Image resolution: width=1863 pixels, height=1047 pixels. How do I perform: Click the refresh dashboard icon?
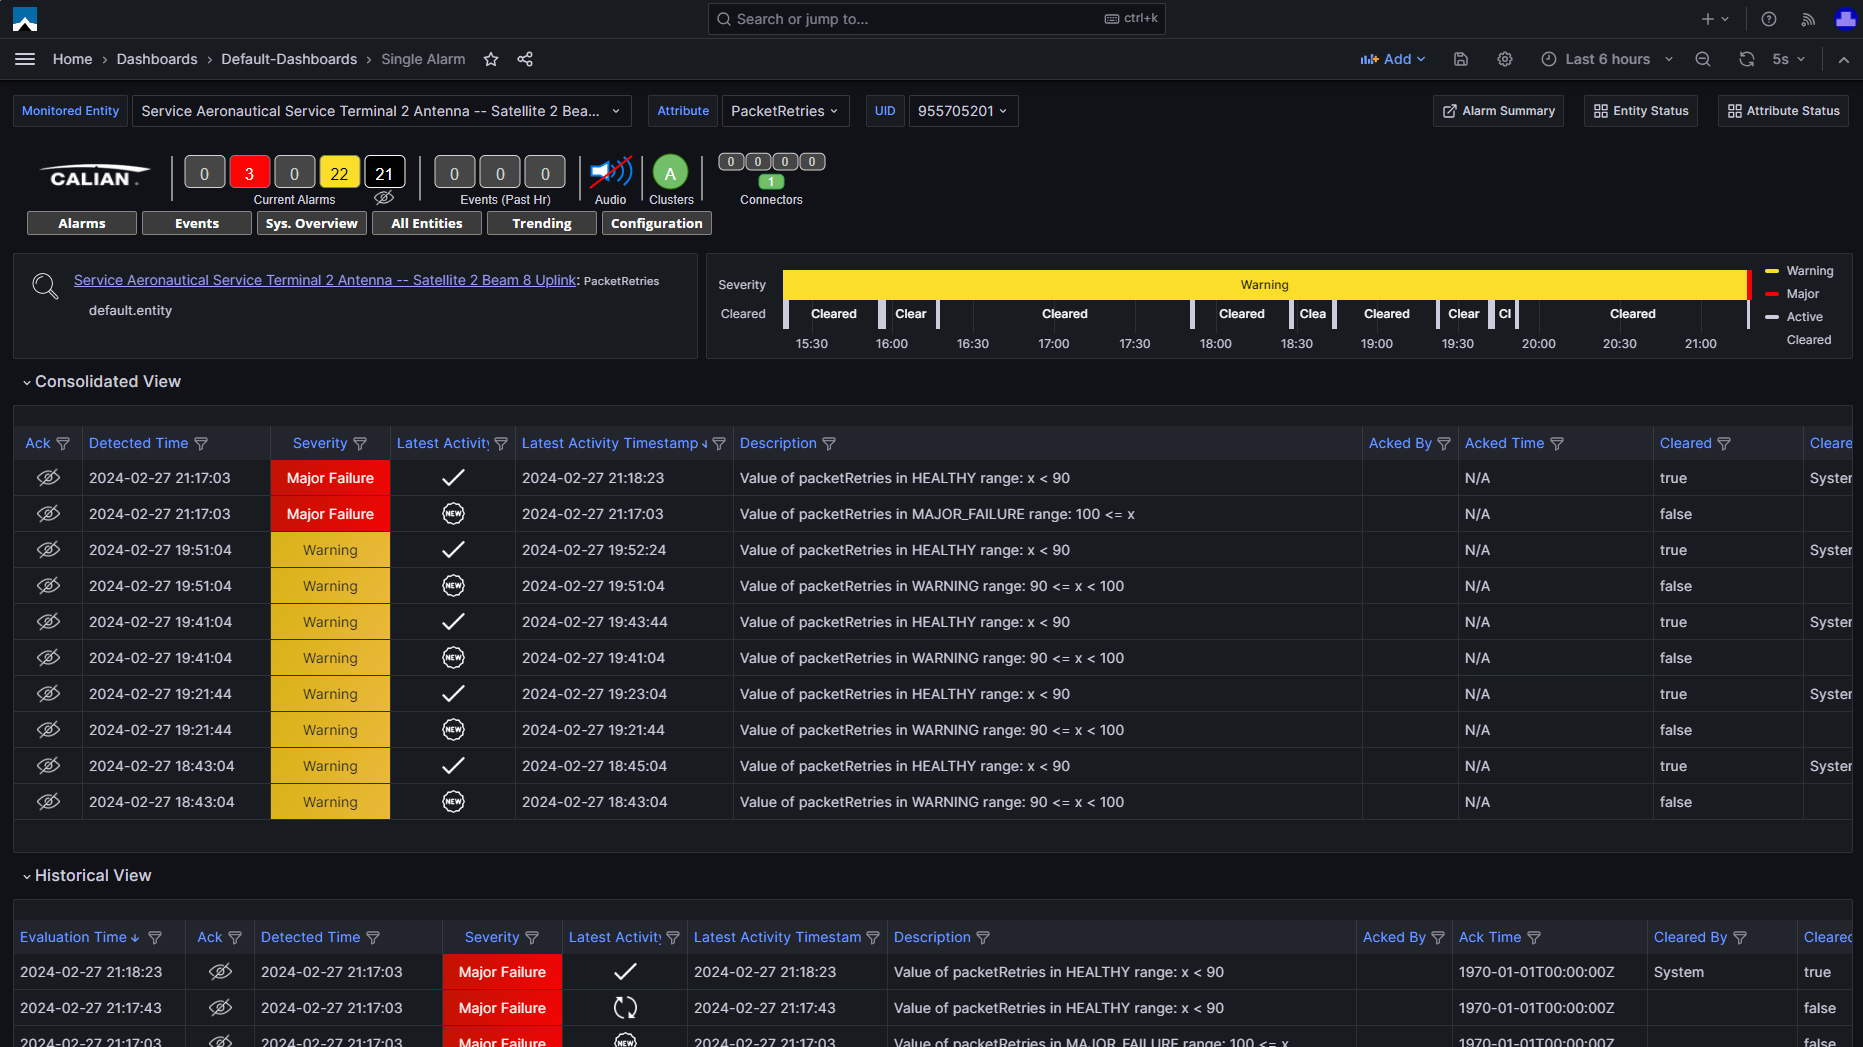[1746, 59]
